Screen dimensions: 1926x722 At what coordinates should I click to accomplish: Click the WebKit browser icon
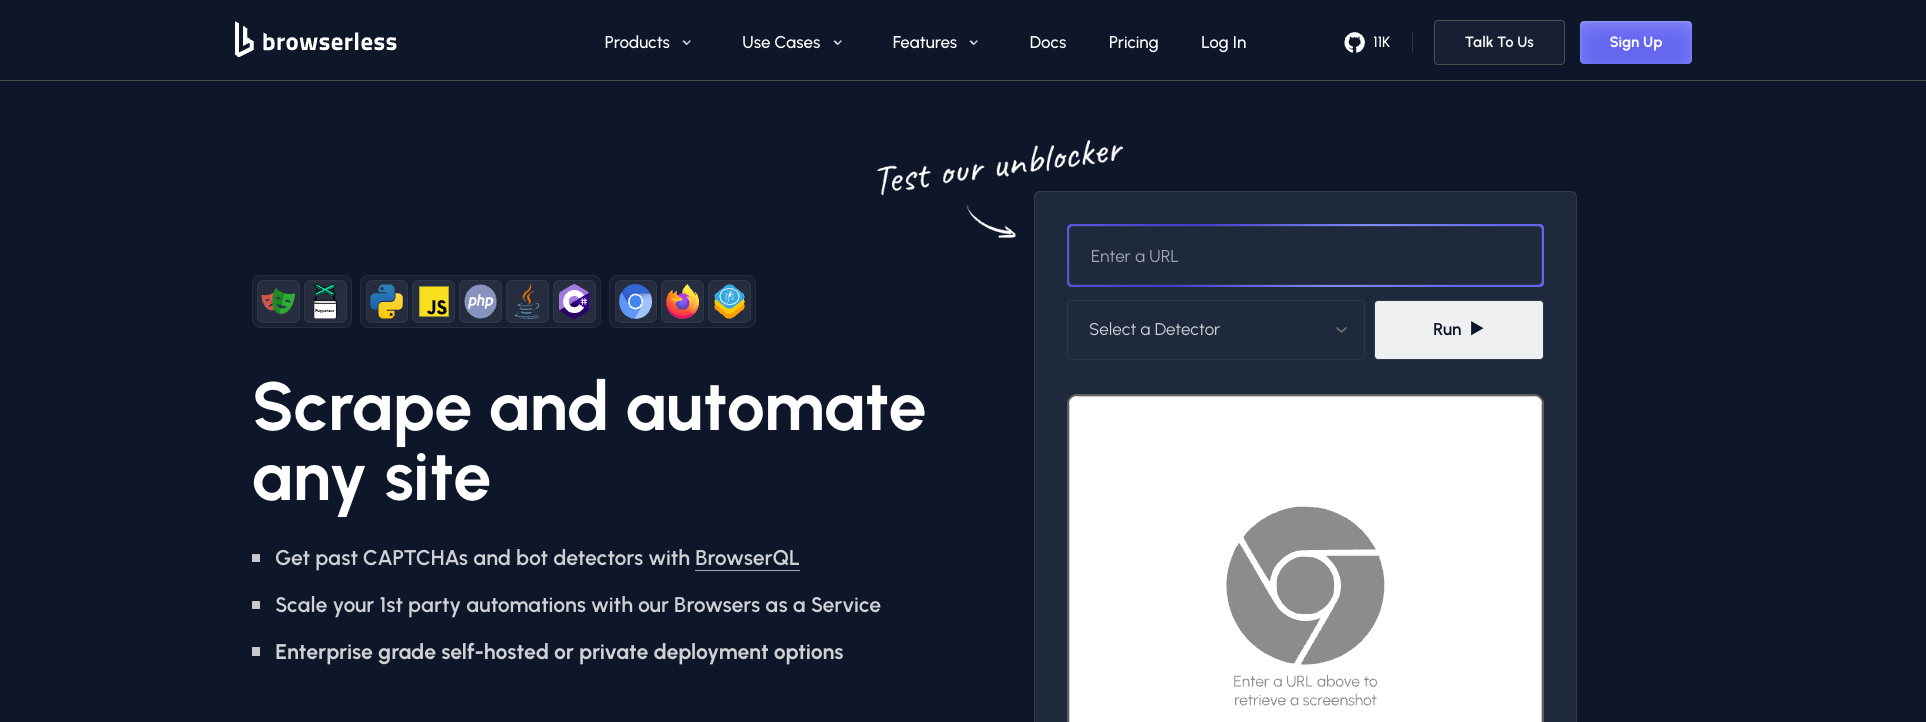pos(730,301)
